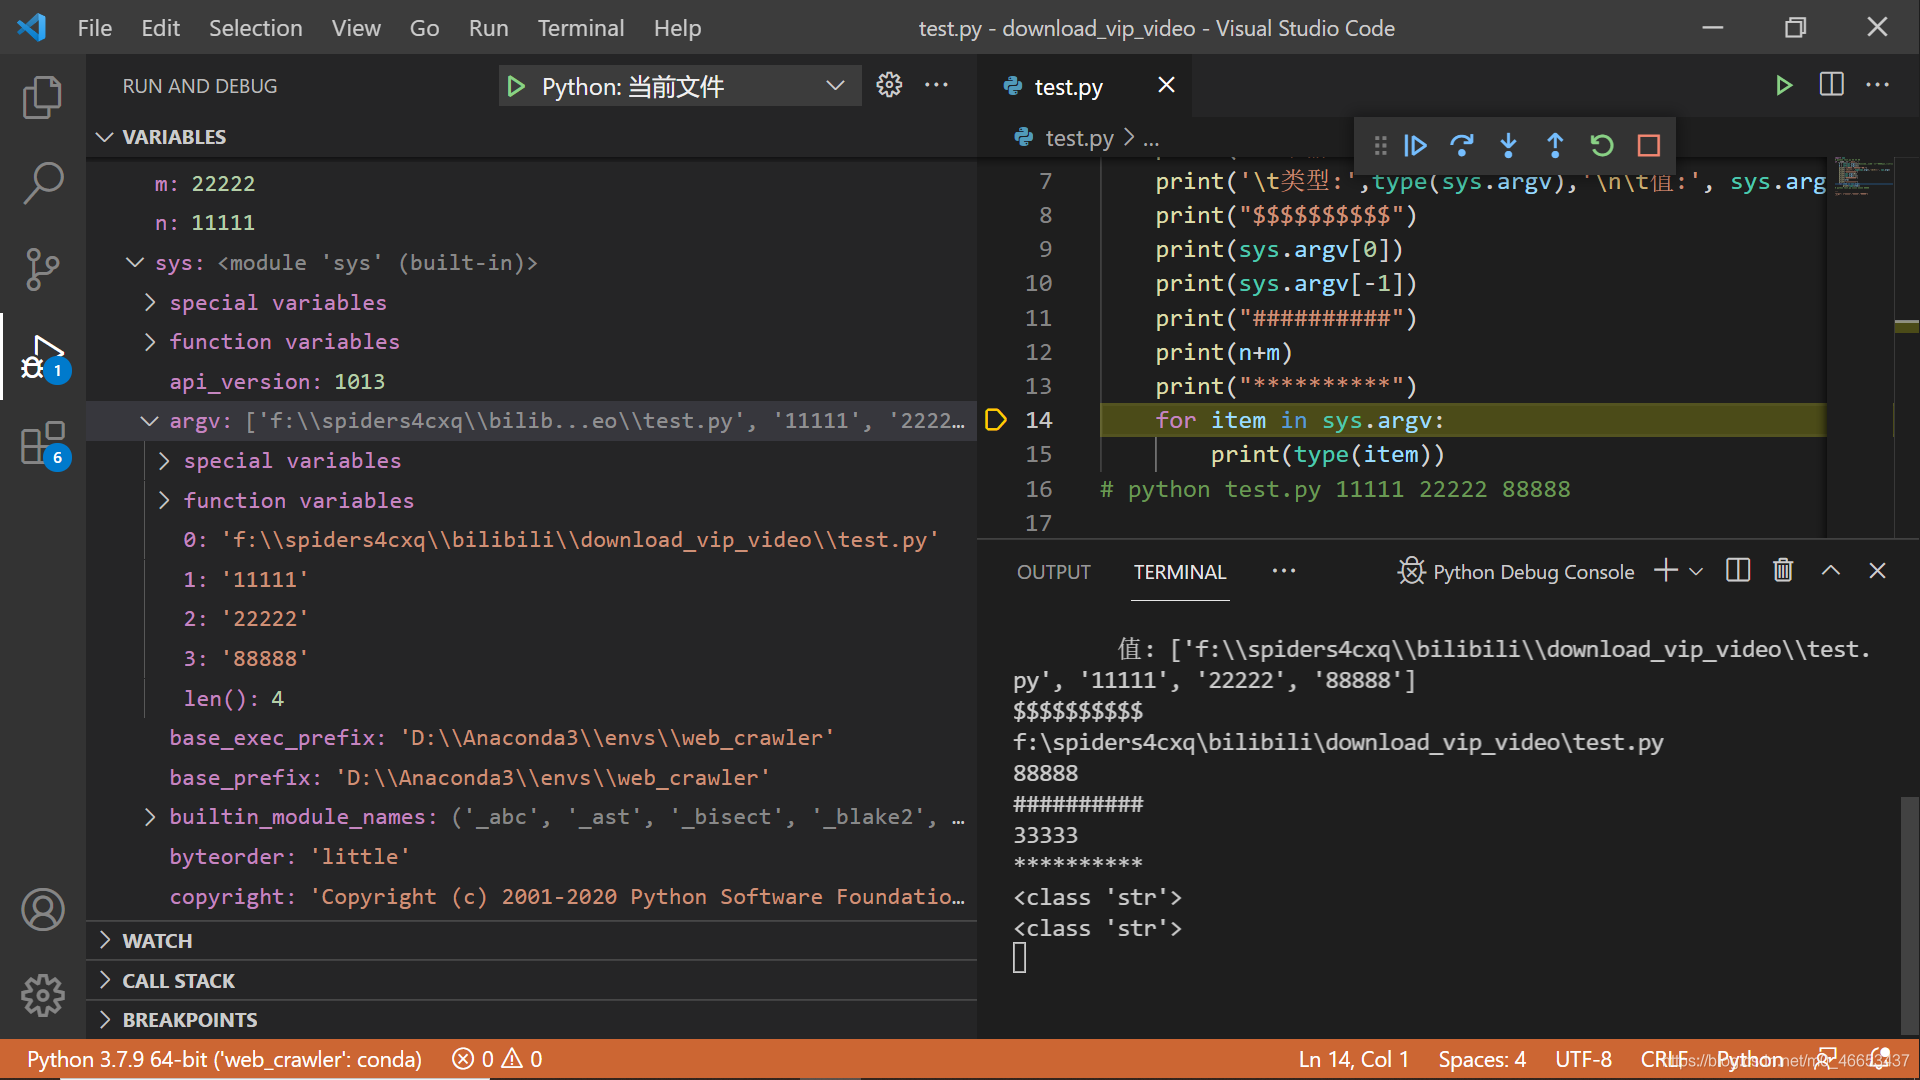
Task: Toggle the breakpoint on line 14
Action: coord(995,420)
